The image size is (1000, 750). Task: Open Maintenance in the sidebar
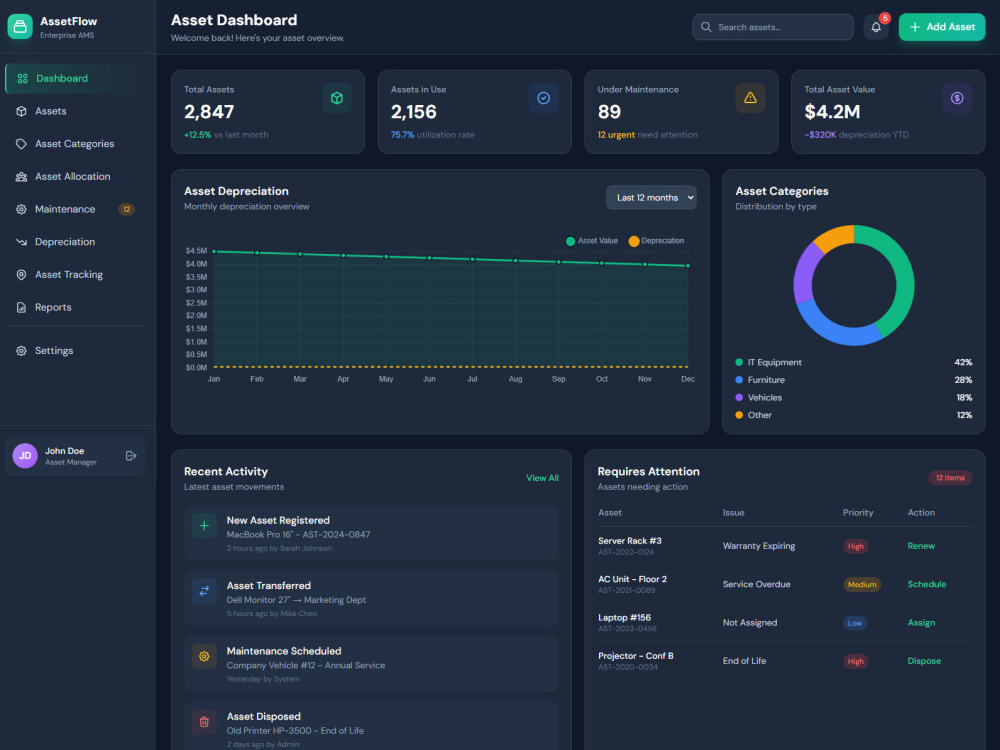[75, 209]
